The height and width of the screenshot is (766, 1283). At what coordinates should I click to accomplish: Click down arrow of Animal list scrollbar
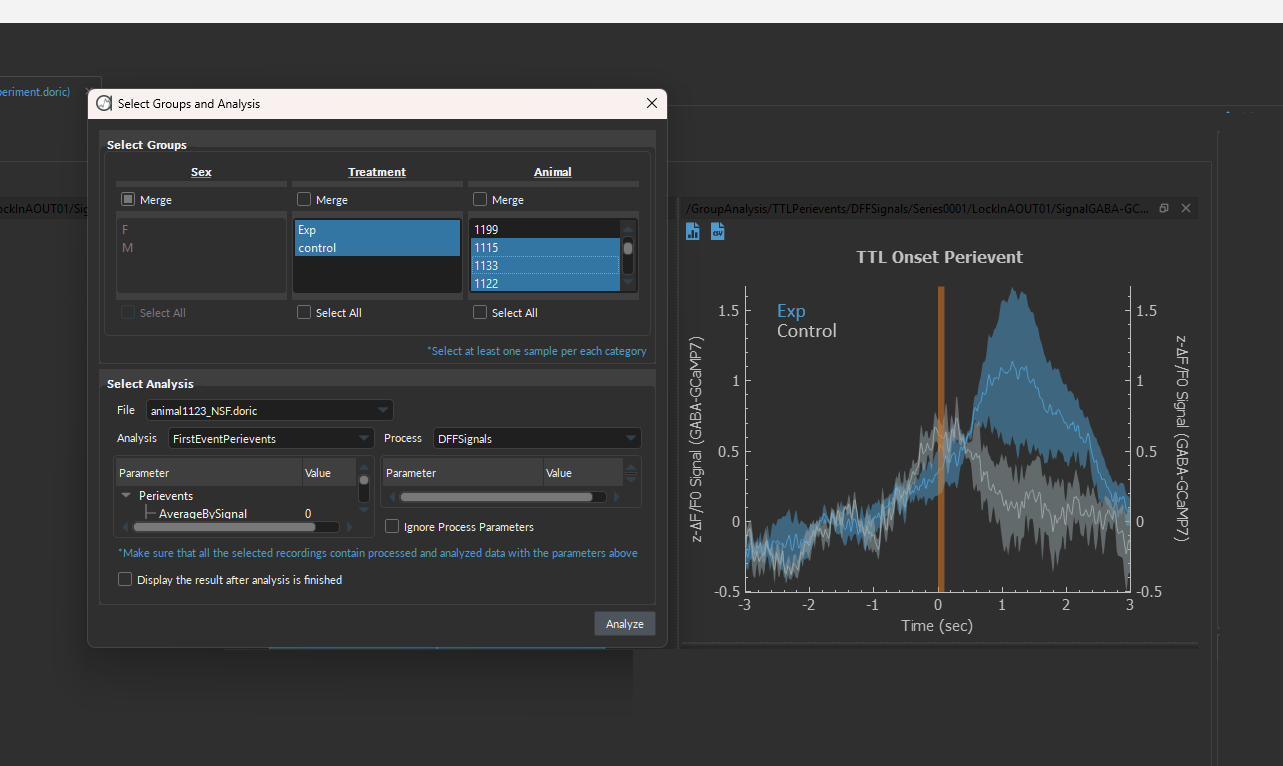pos(628,283)
